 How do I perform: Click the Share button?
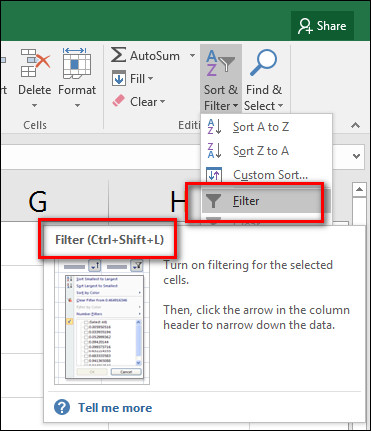click(322, 26)
